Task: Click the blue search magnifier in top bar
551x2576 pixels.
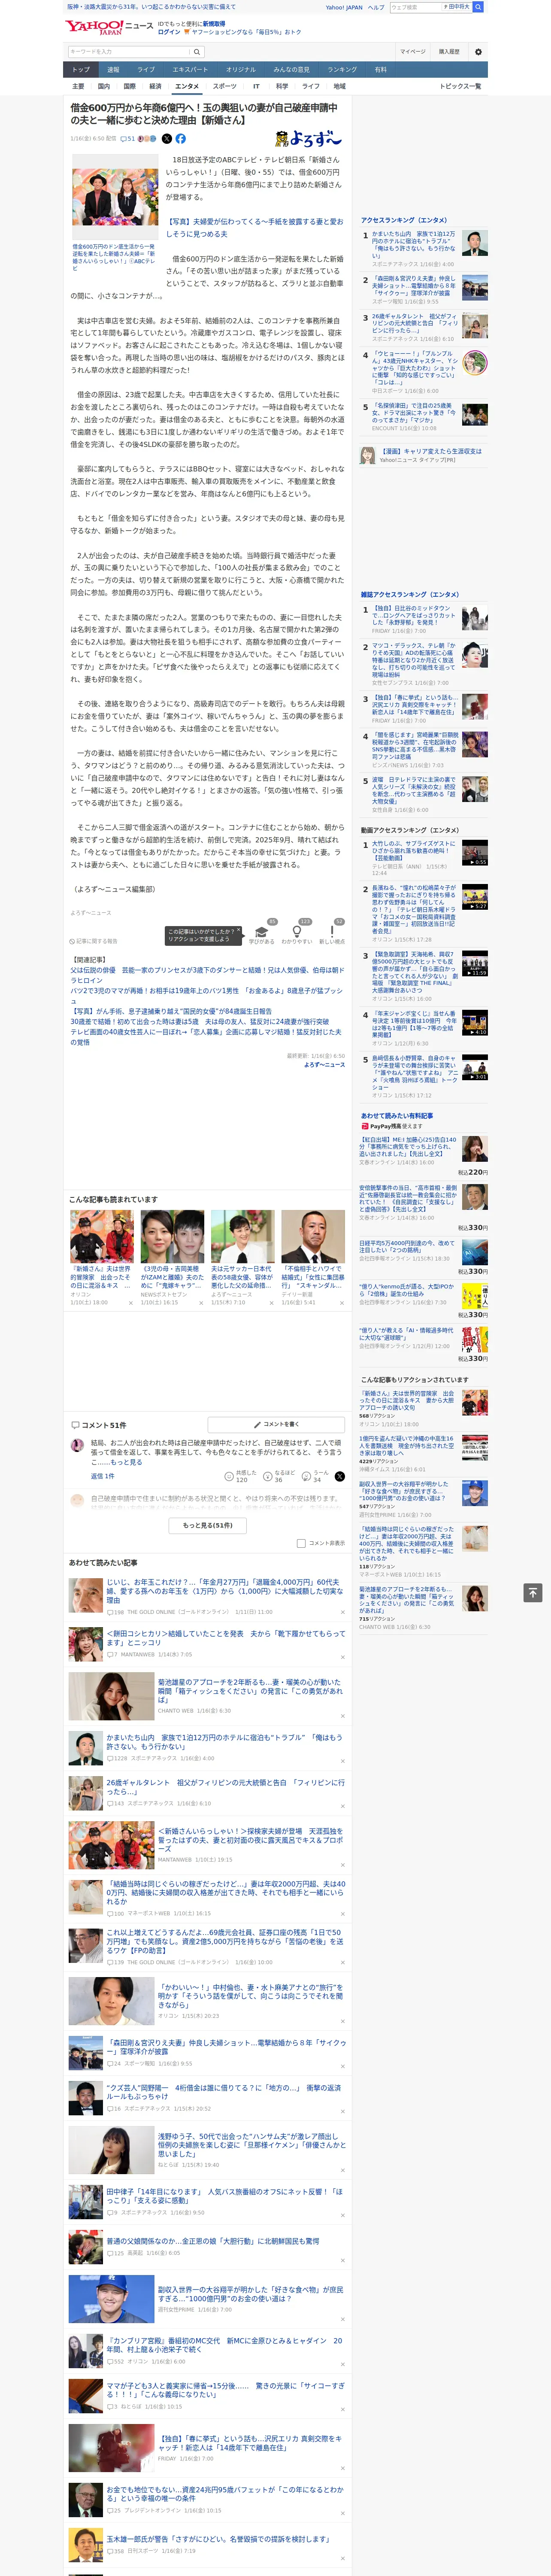Action: click(x=478, y=7)
